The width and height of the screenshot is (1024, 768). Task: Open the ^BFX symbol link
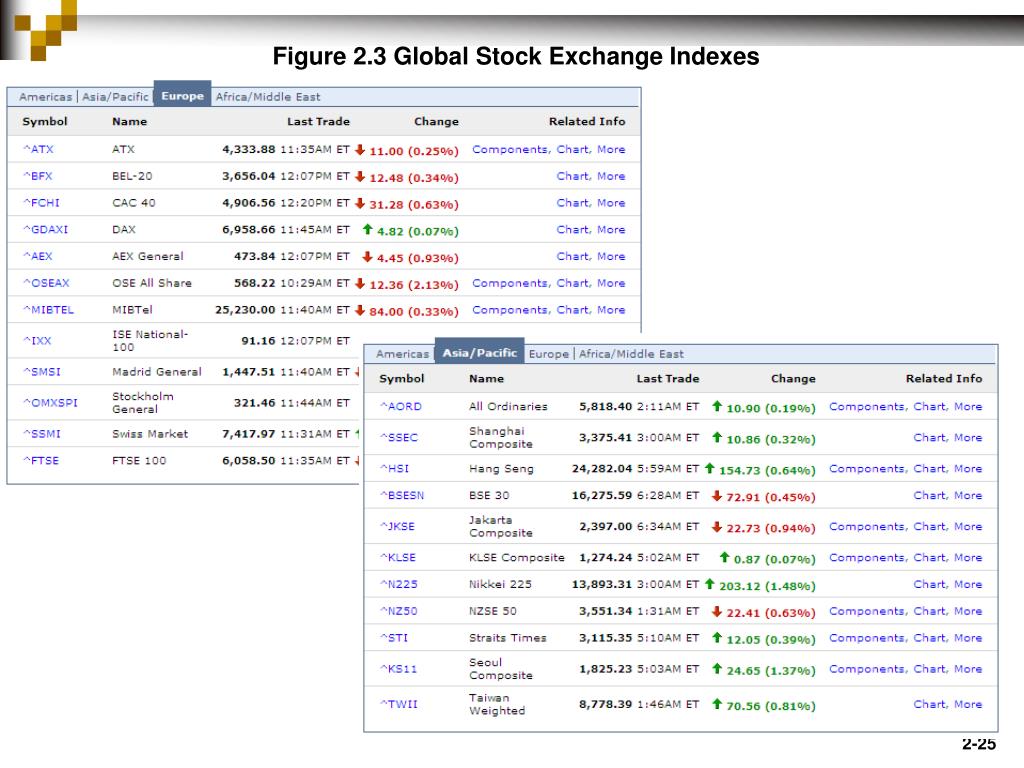(x=38, y=176)
